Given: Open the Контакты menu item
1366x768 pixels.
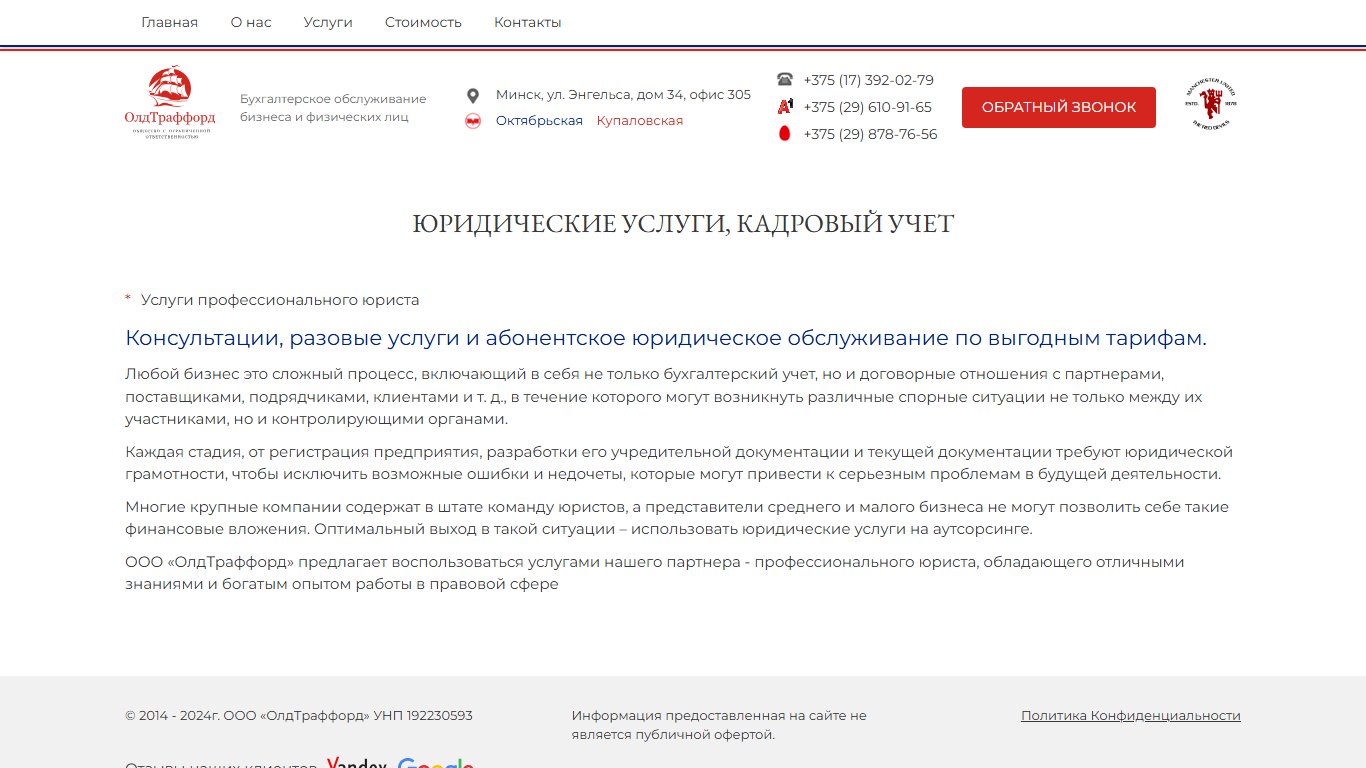Looking at the screenshot, I should [x=528, y=22].
